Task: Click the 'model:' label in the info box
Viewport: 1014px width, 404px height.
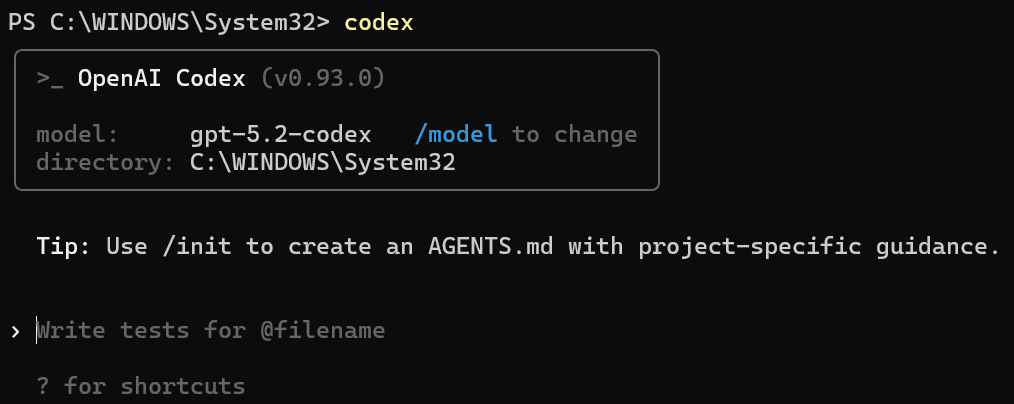Action: click(77, 135)
